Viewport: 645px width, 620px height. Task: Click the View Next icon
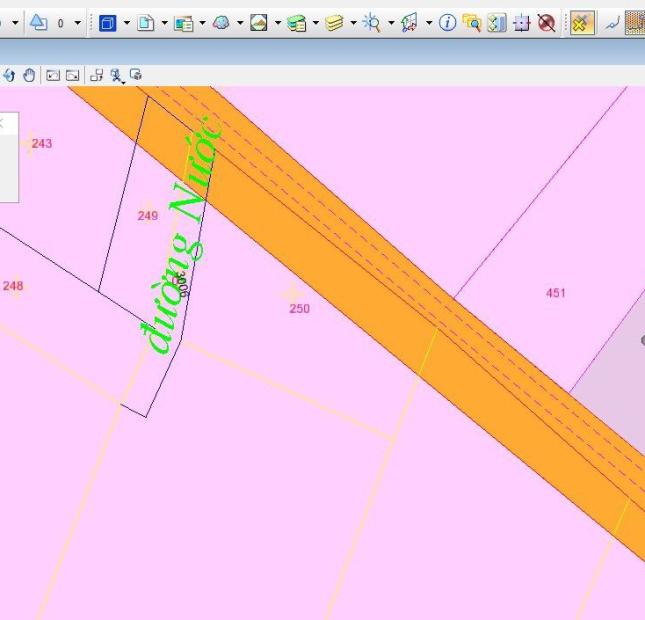[x=72, y=75]
